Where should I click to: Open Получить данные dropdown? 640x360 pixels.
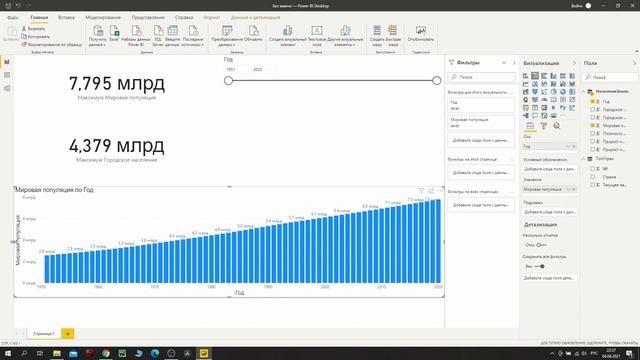click(x=98, y=36)
